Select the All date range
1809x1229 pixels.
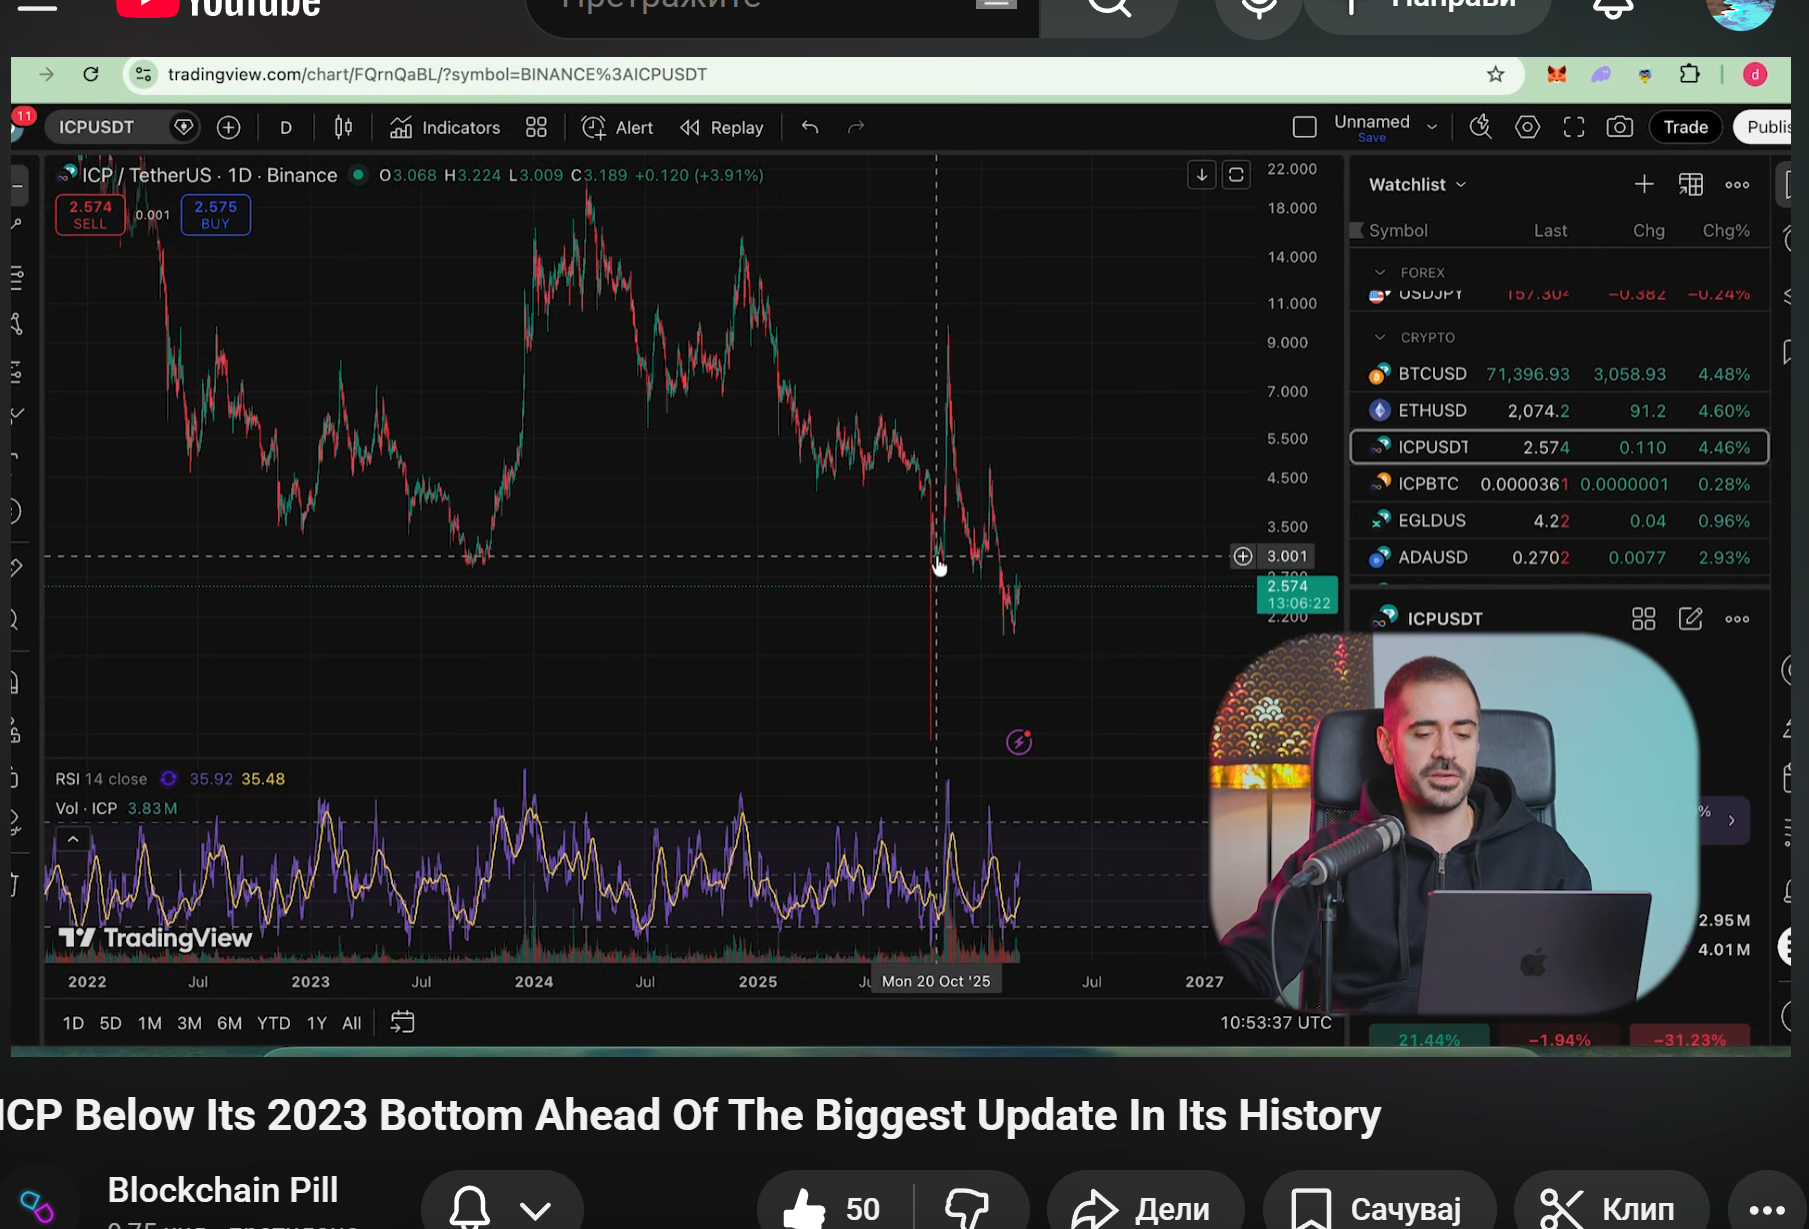tap(351, 1023)
